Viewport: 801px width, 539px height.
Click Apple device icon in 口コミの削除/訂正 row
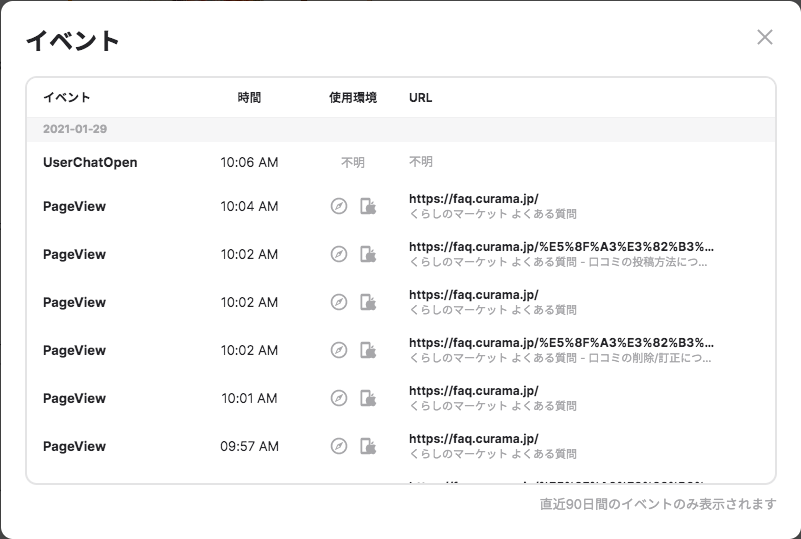click(x=368, y=350)
